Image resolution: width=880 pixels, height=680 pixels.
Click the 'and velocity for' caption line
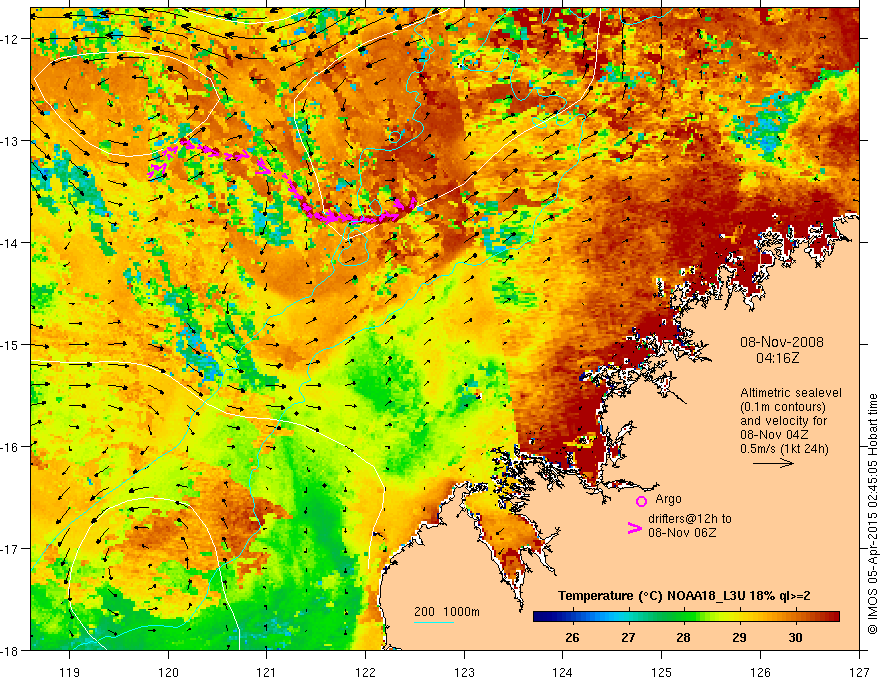[x=783, y=421]
